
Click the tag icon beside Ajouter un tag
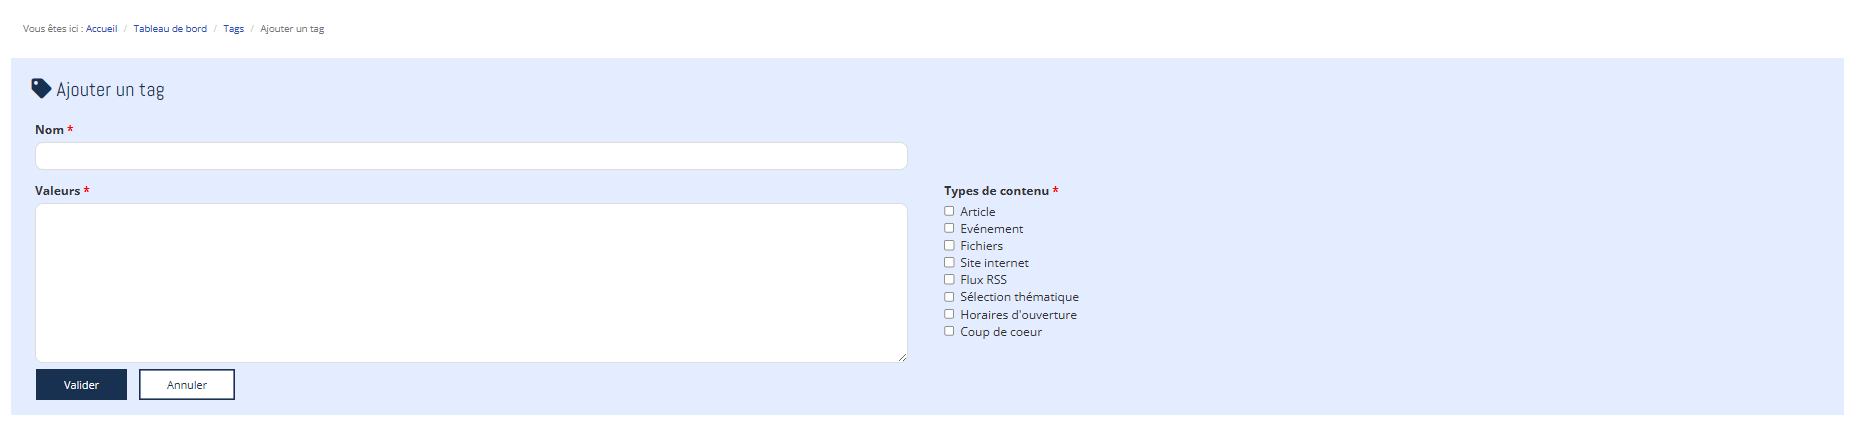click(41, 89)
